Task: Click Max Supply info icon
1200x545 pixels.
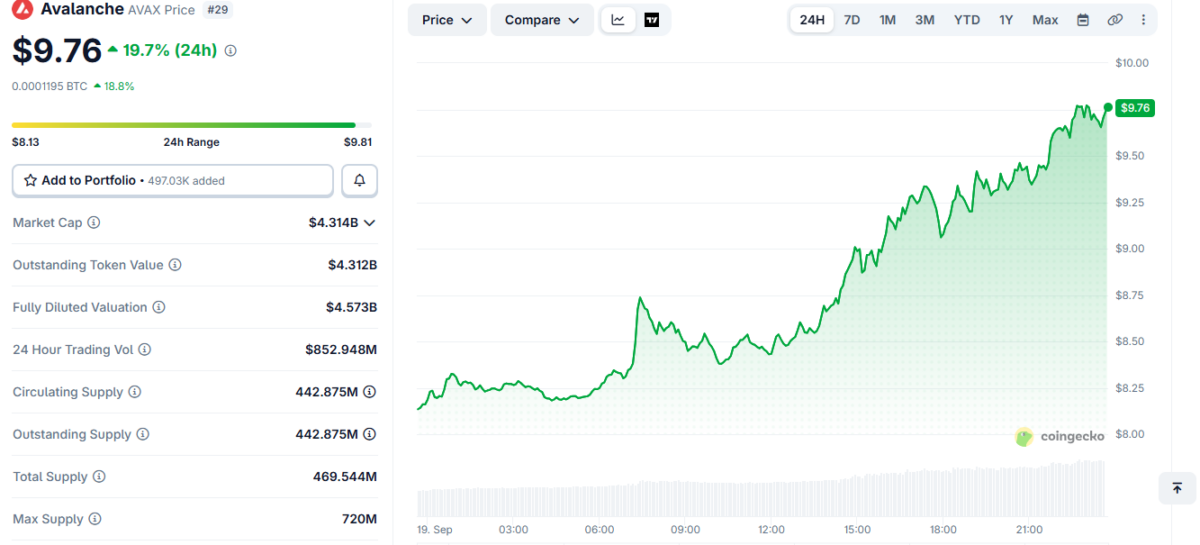Action: [95, 520]
